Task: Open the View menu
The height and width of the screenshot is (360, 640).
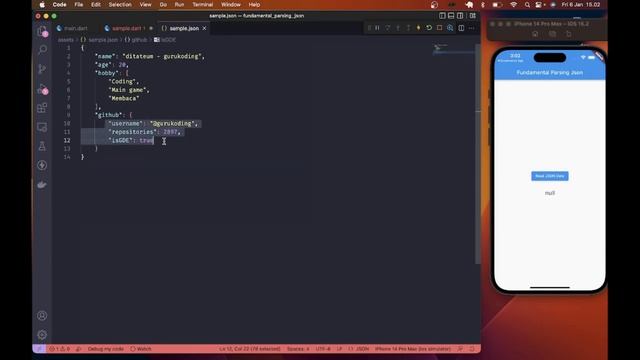Action: point(145,4)
